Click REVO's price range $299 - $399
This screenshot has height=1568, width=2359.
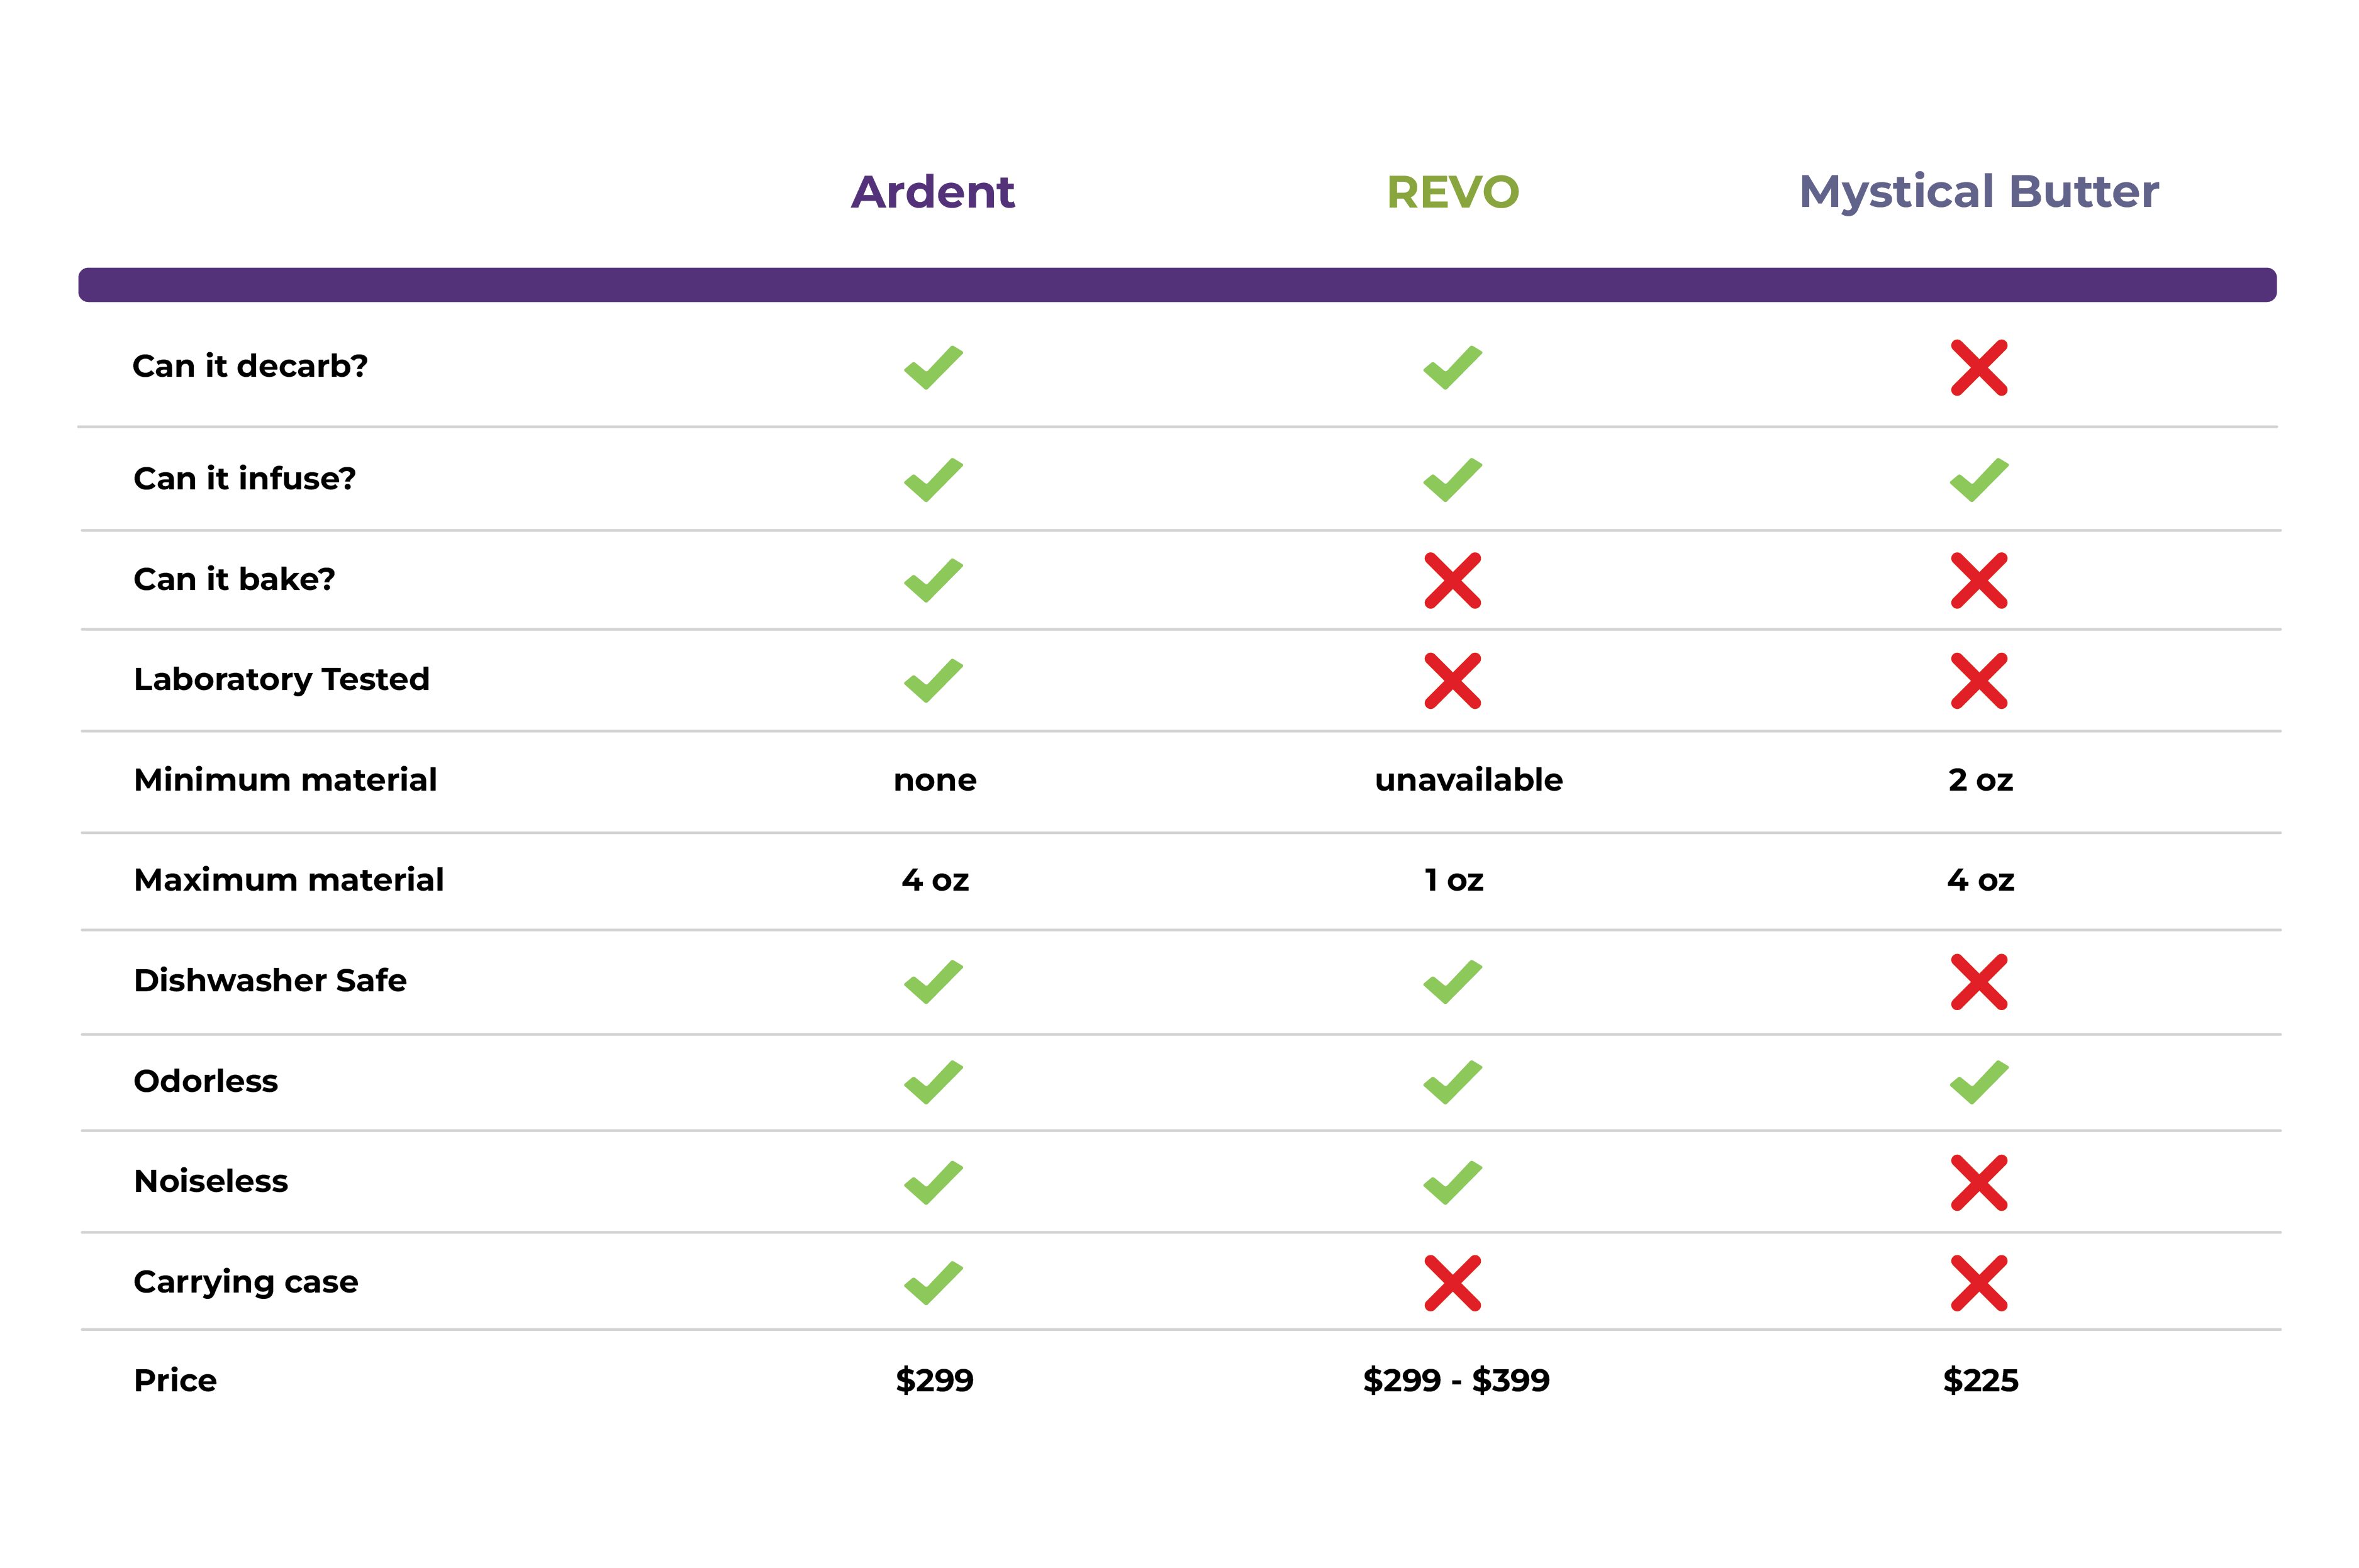[x=1456, y=1380]
